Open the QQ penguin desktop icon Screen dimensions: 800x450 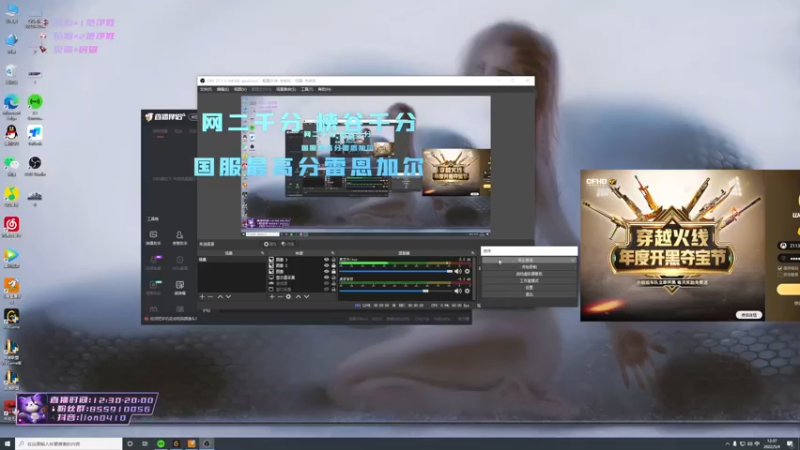point(11,136)
